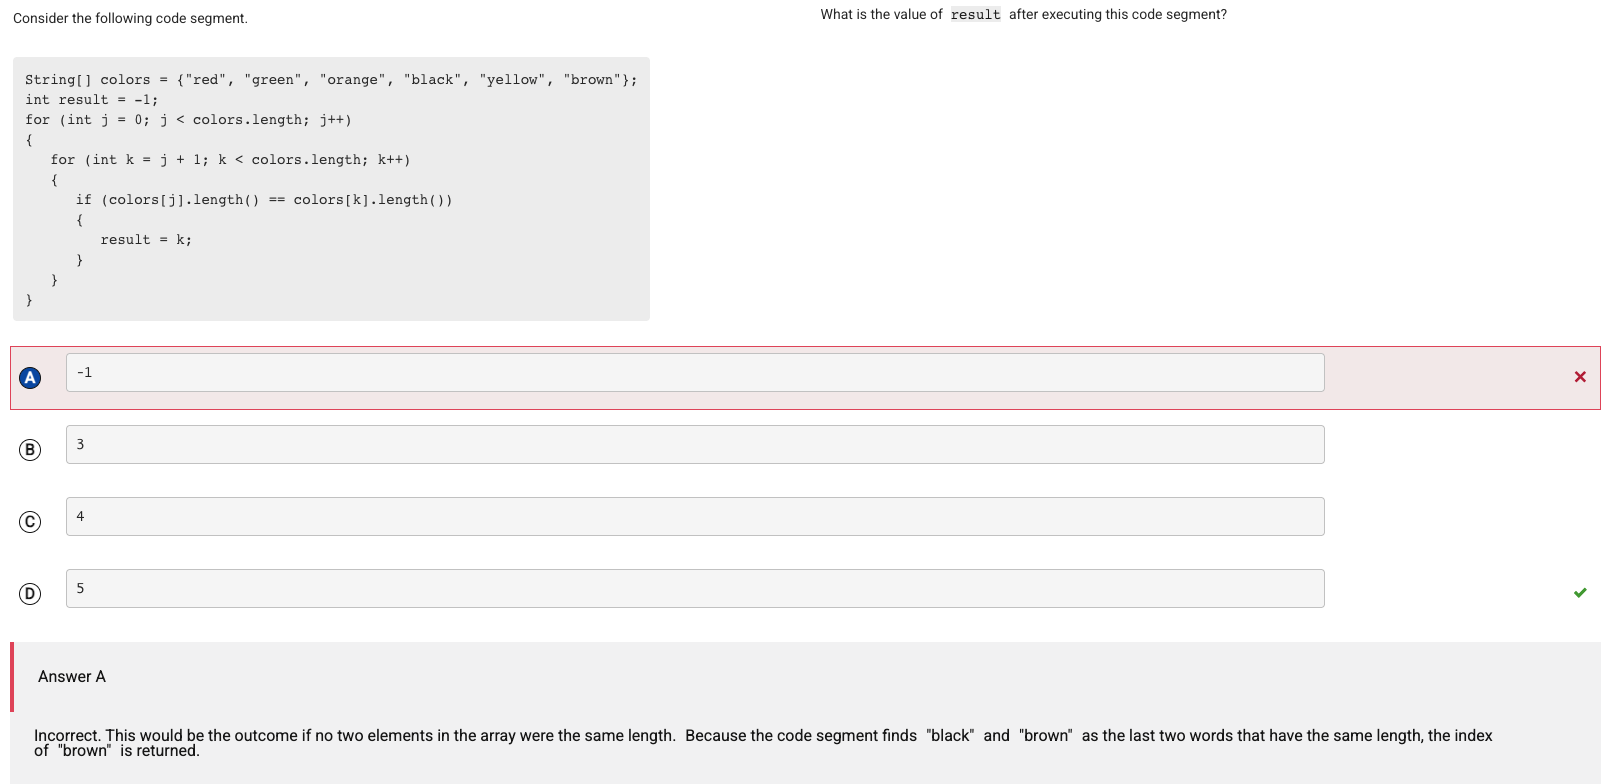This screenshot has width=1602, height=784.
Task: Click the answer box containing -1
Action: tap(694, 372)
